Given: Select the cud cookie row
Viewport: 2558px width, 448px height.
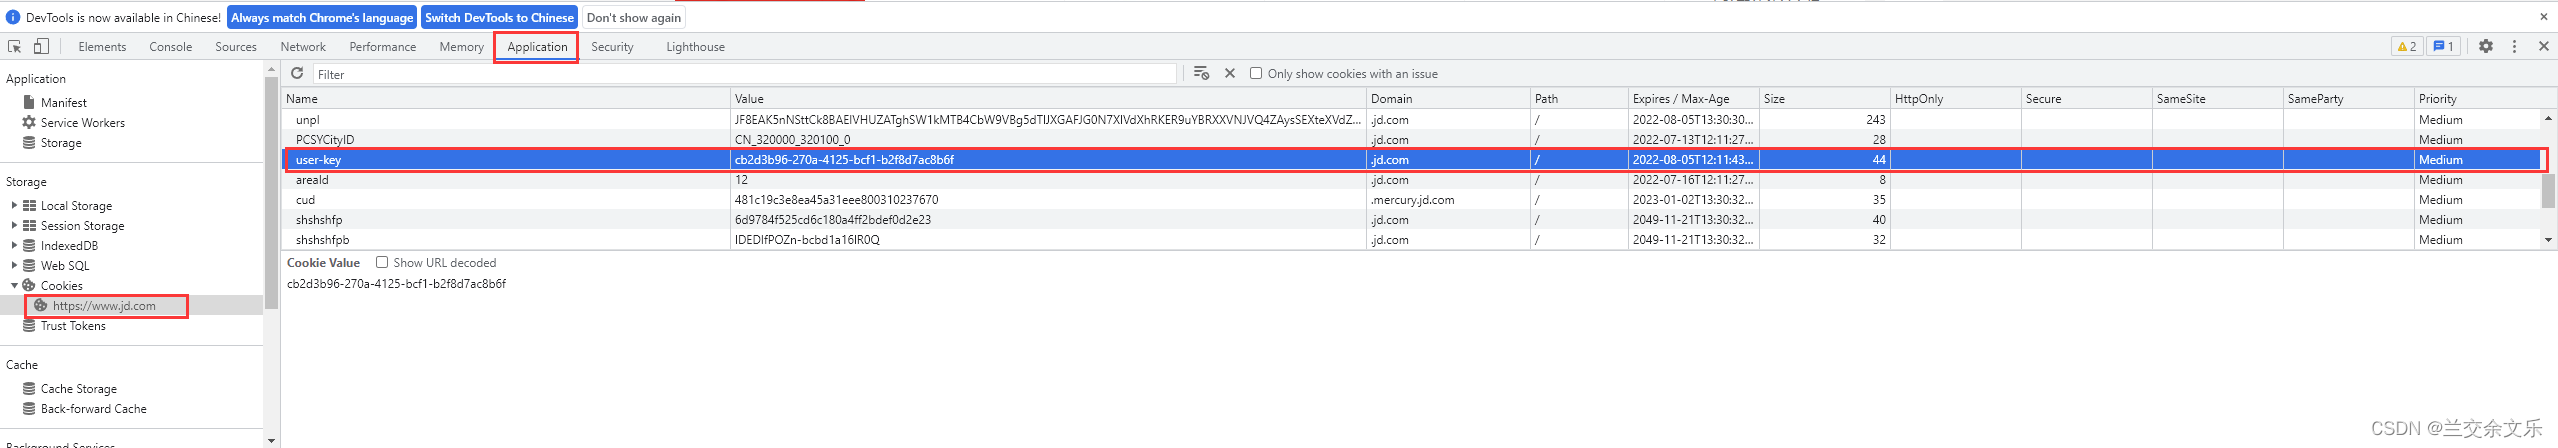Looking at the screenshot, I should click(1412, 199).
